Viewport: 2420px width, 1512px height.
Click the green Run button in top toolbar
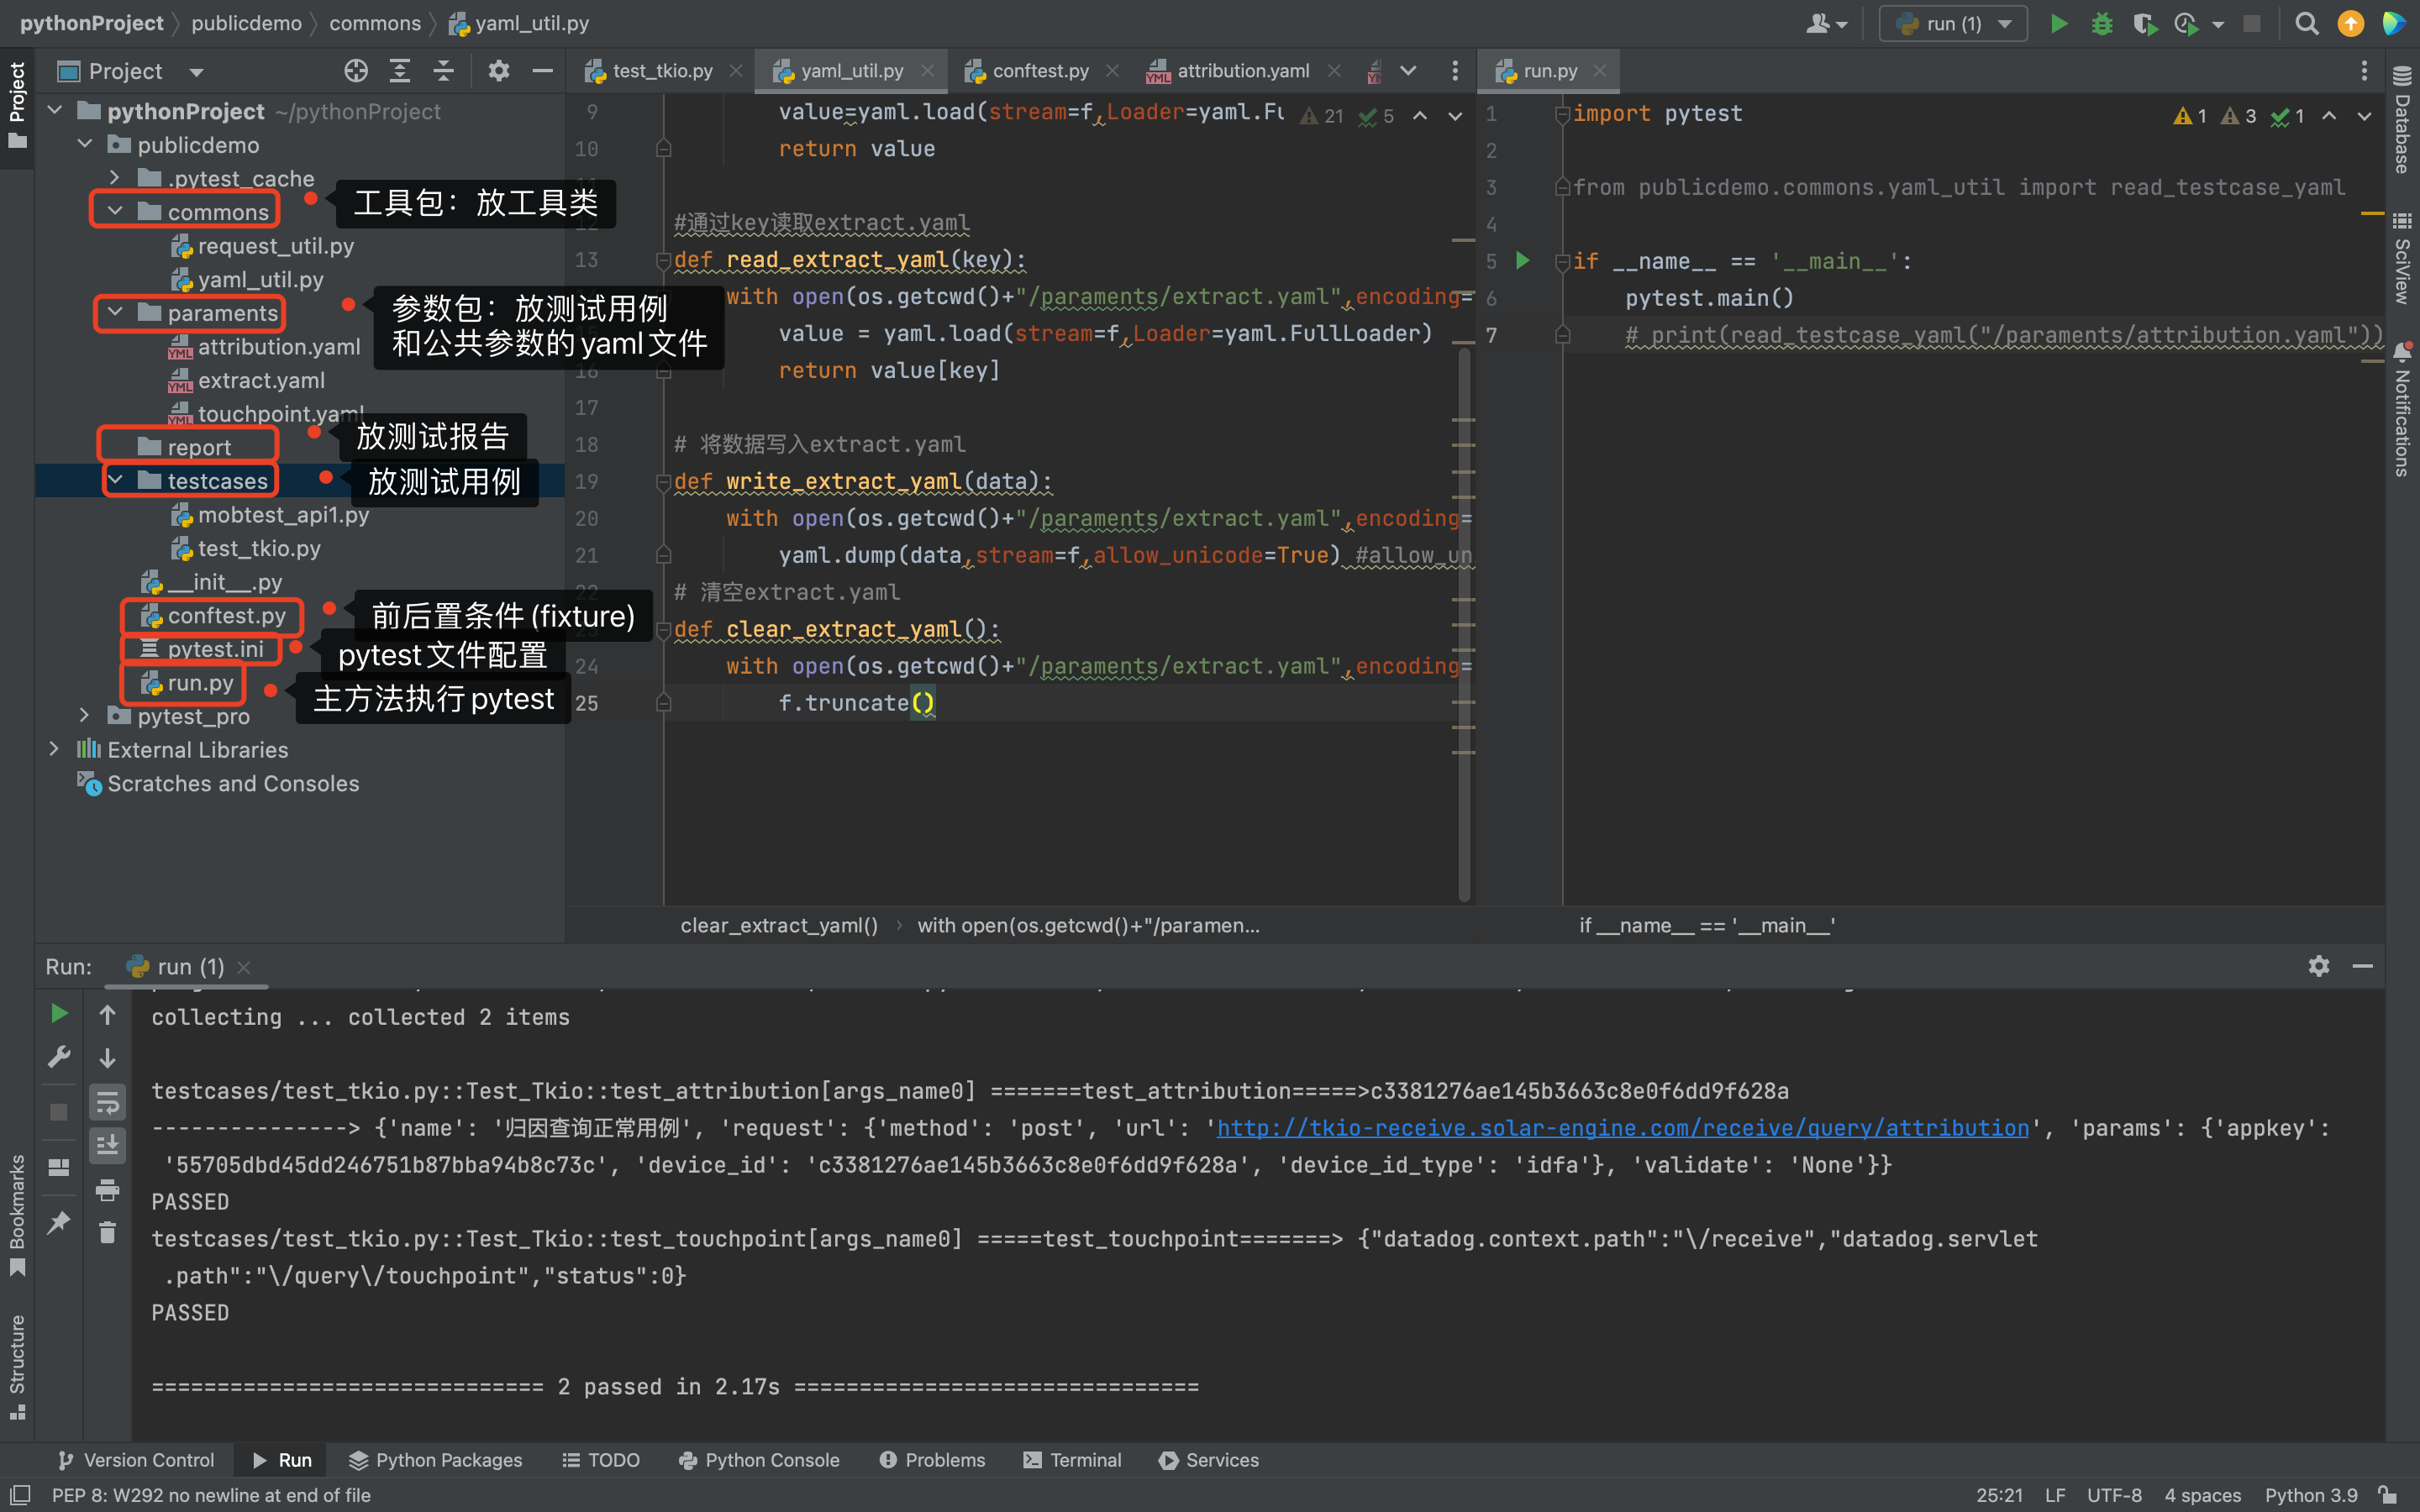[x=2058, y=23]
